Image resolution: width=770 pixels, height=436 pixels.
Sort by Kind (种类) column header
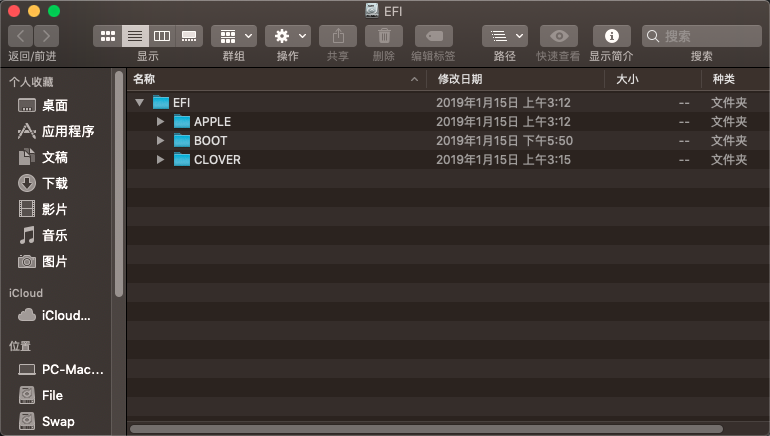click(x=736, y=79)
